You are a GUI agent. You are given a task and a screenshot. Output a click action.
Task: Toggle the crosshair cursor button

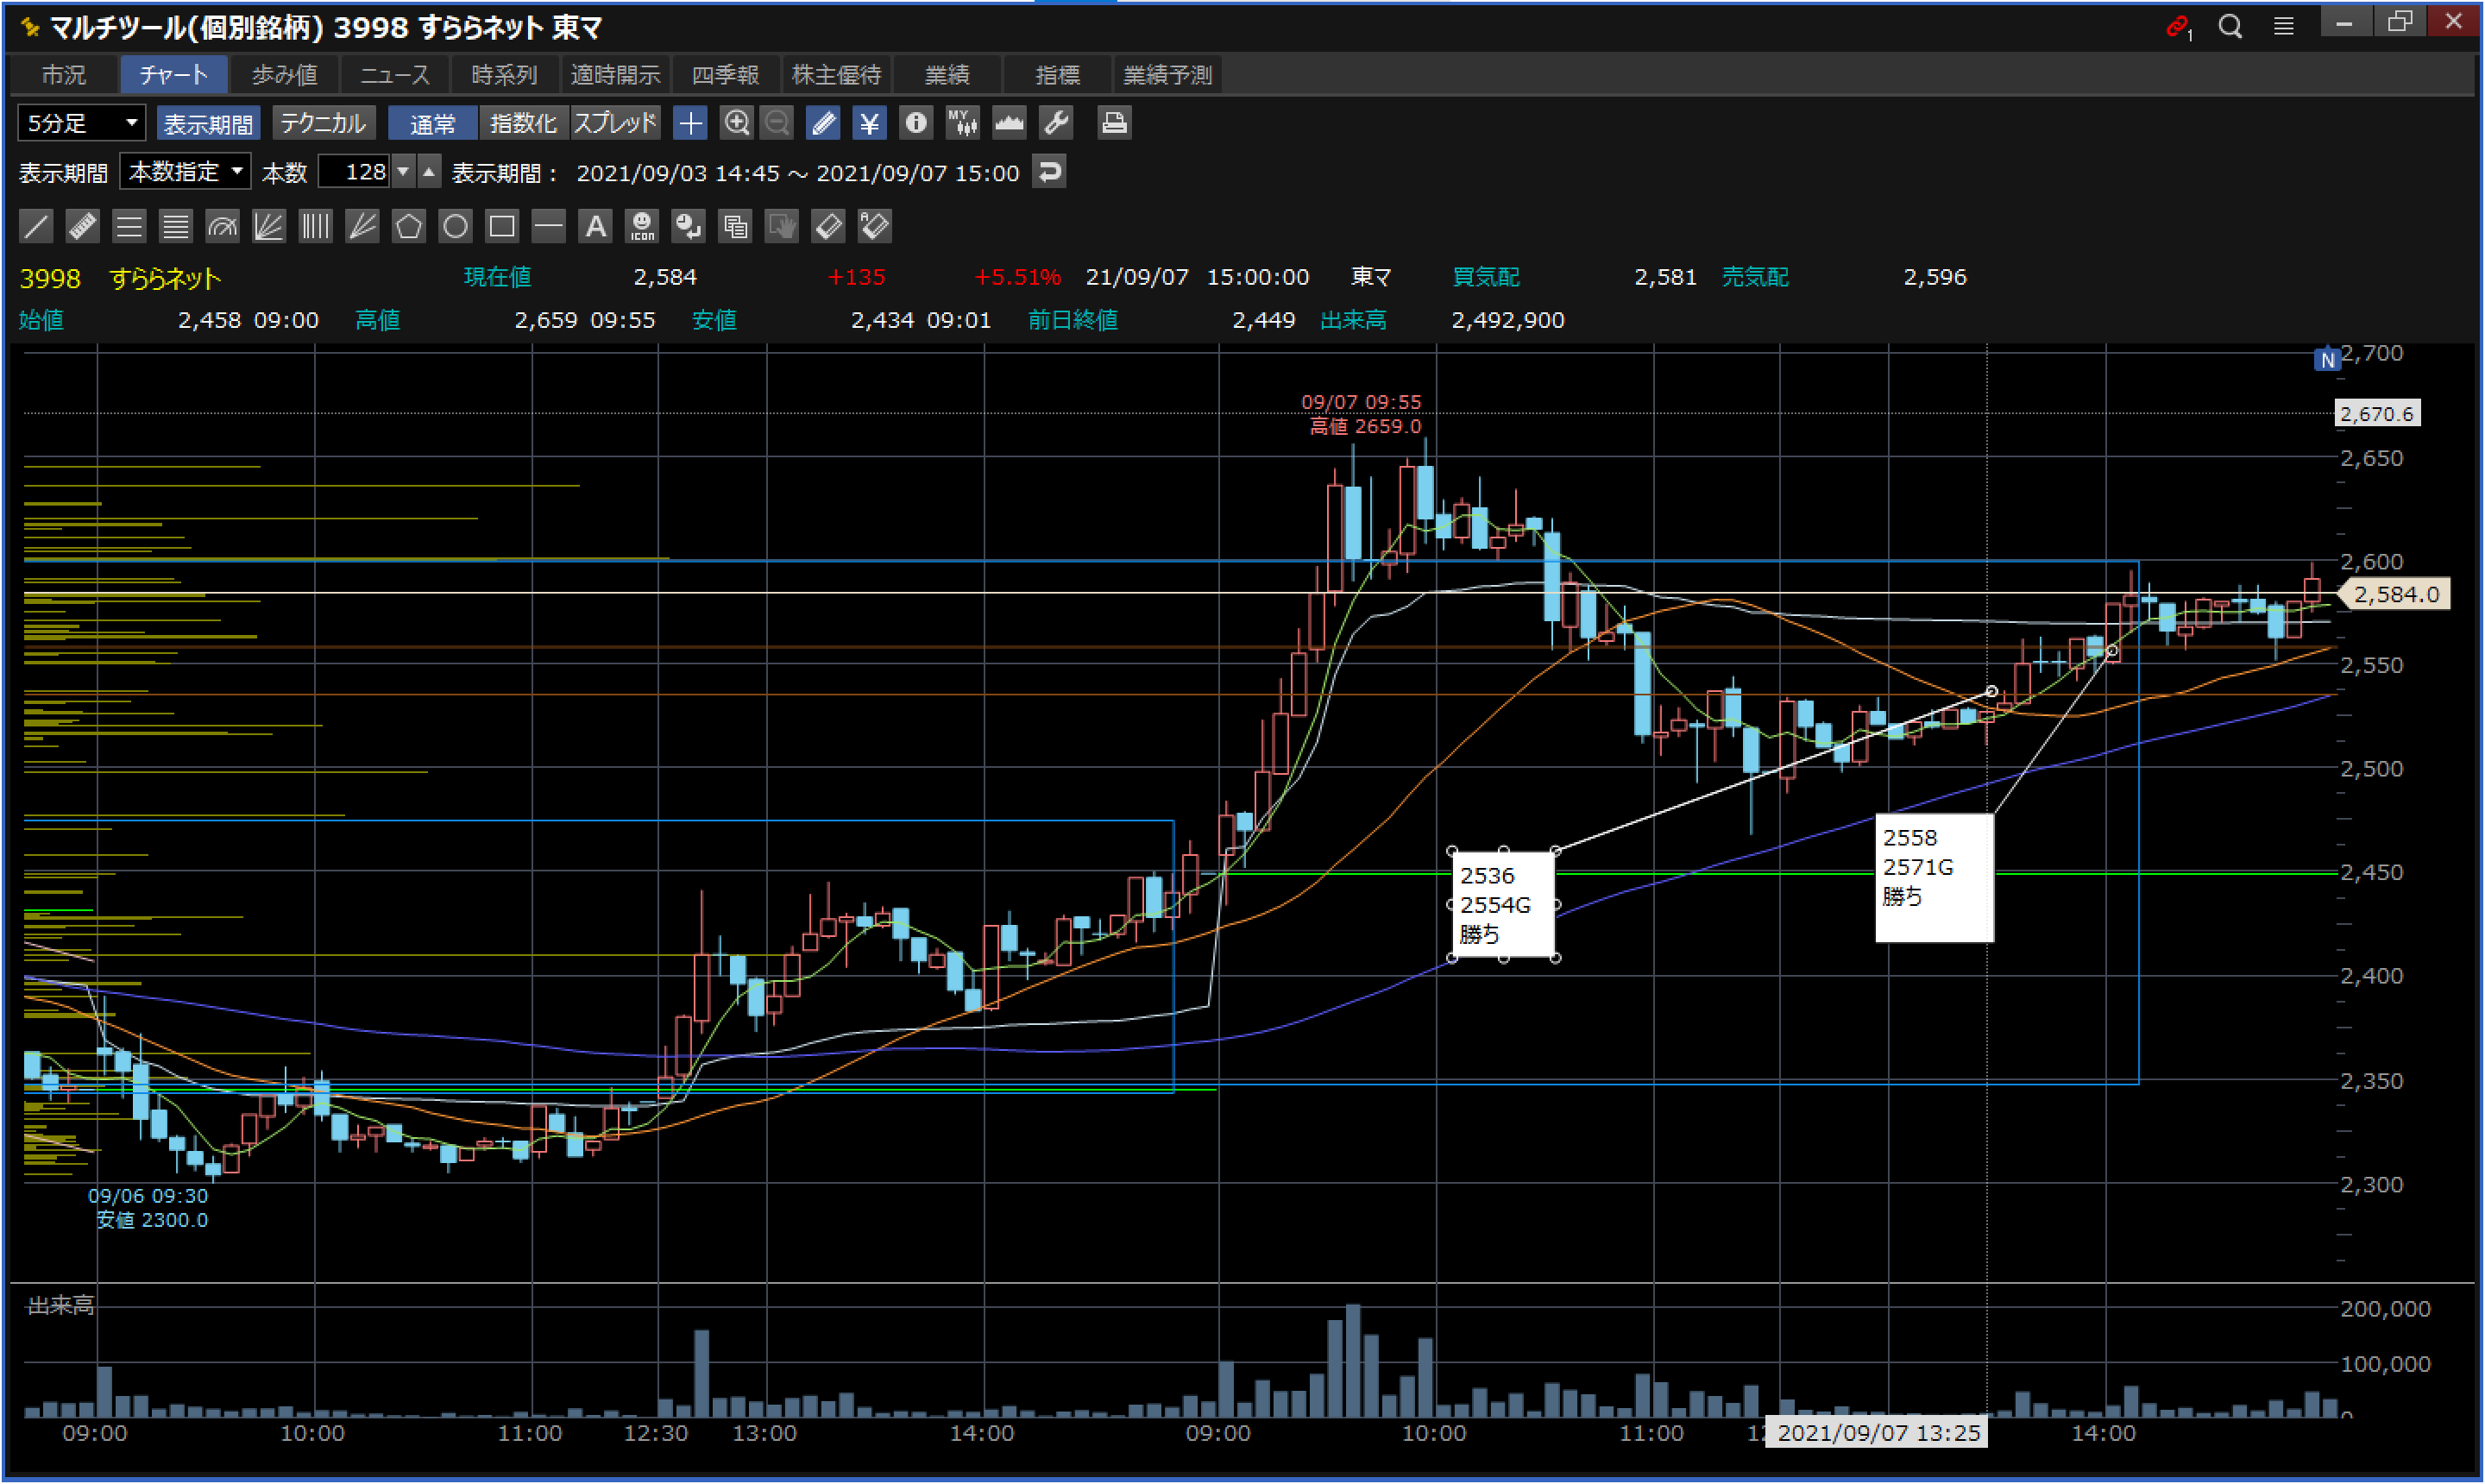690,123
